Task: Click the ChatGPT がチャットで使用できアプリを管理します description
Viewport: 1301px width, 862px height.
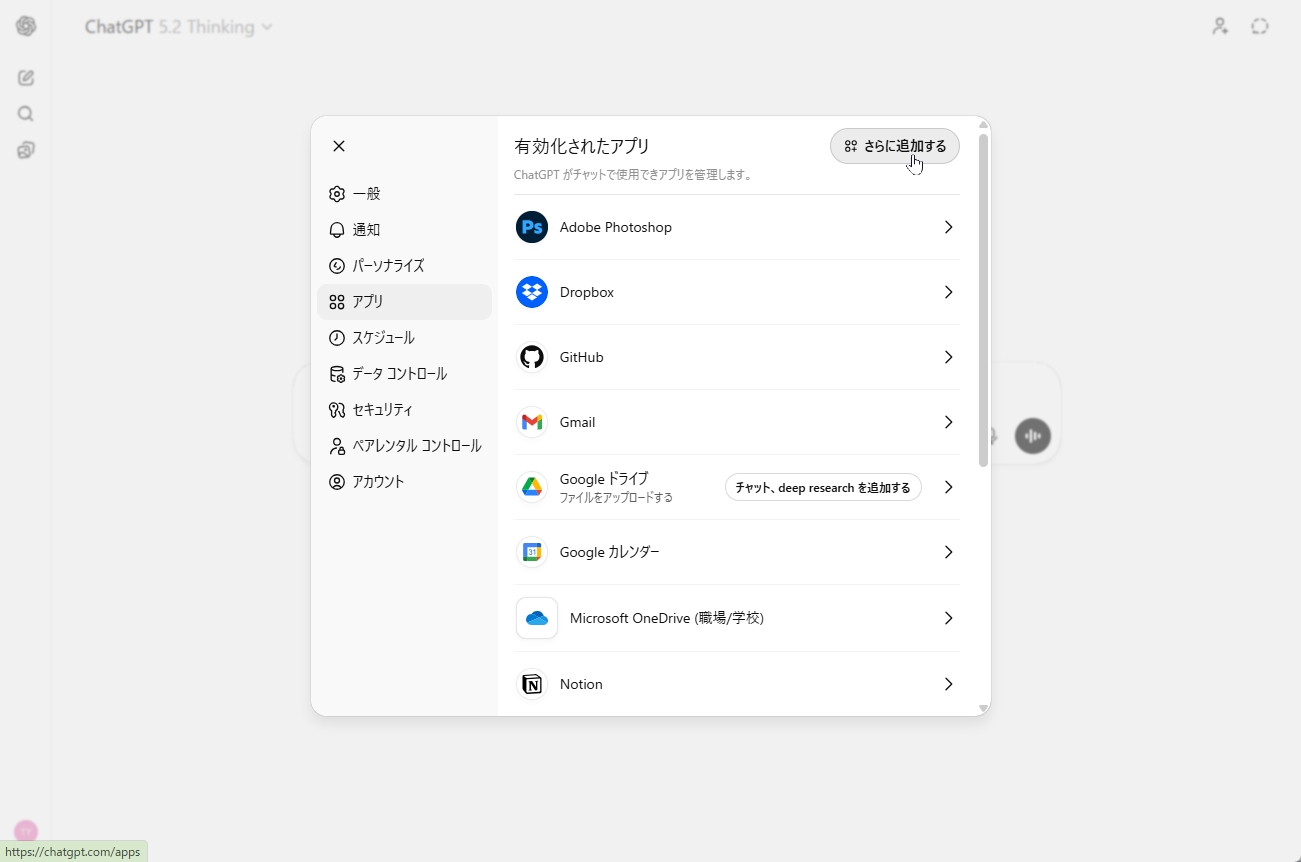Action: [x=632, y=175]
